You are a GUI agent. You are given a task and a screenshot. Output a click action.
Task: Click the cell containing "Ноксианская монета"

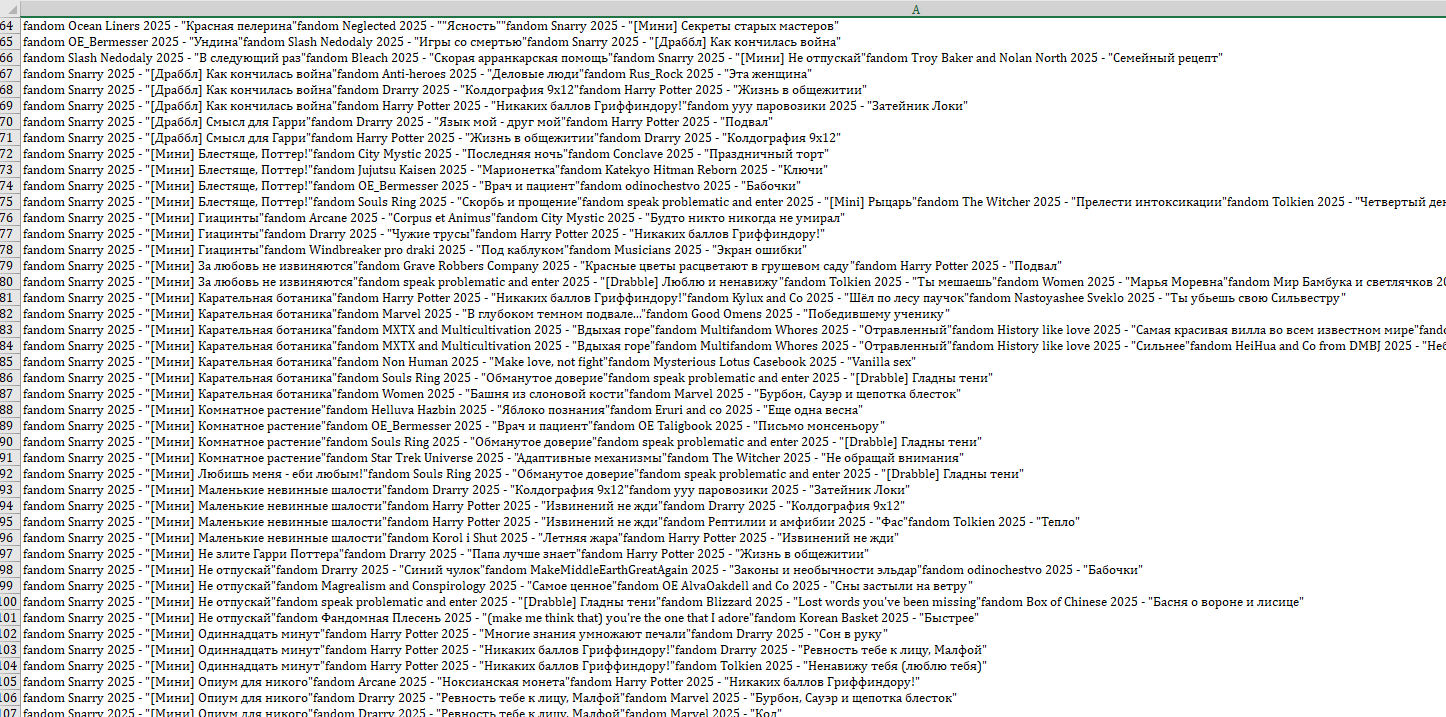(732, 682)
